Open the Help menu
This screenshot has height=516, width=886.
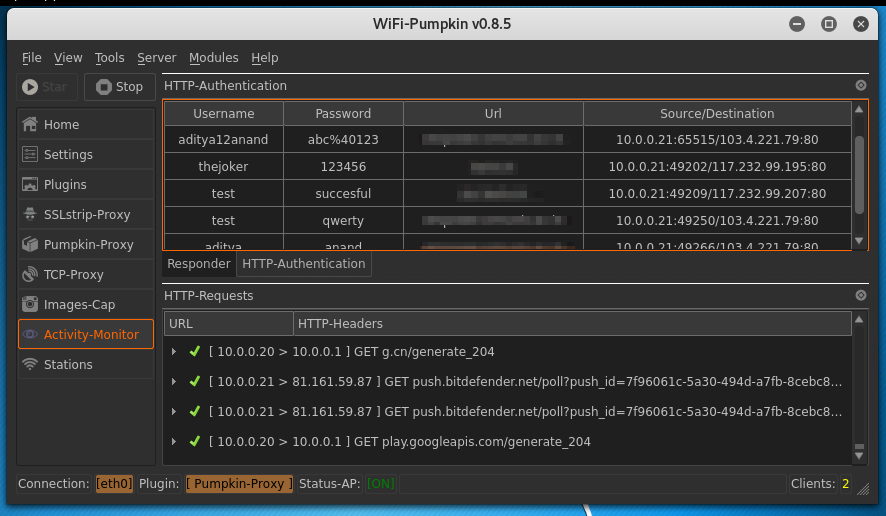pos(264,58)
